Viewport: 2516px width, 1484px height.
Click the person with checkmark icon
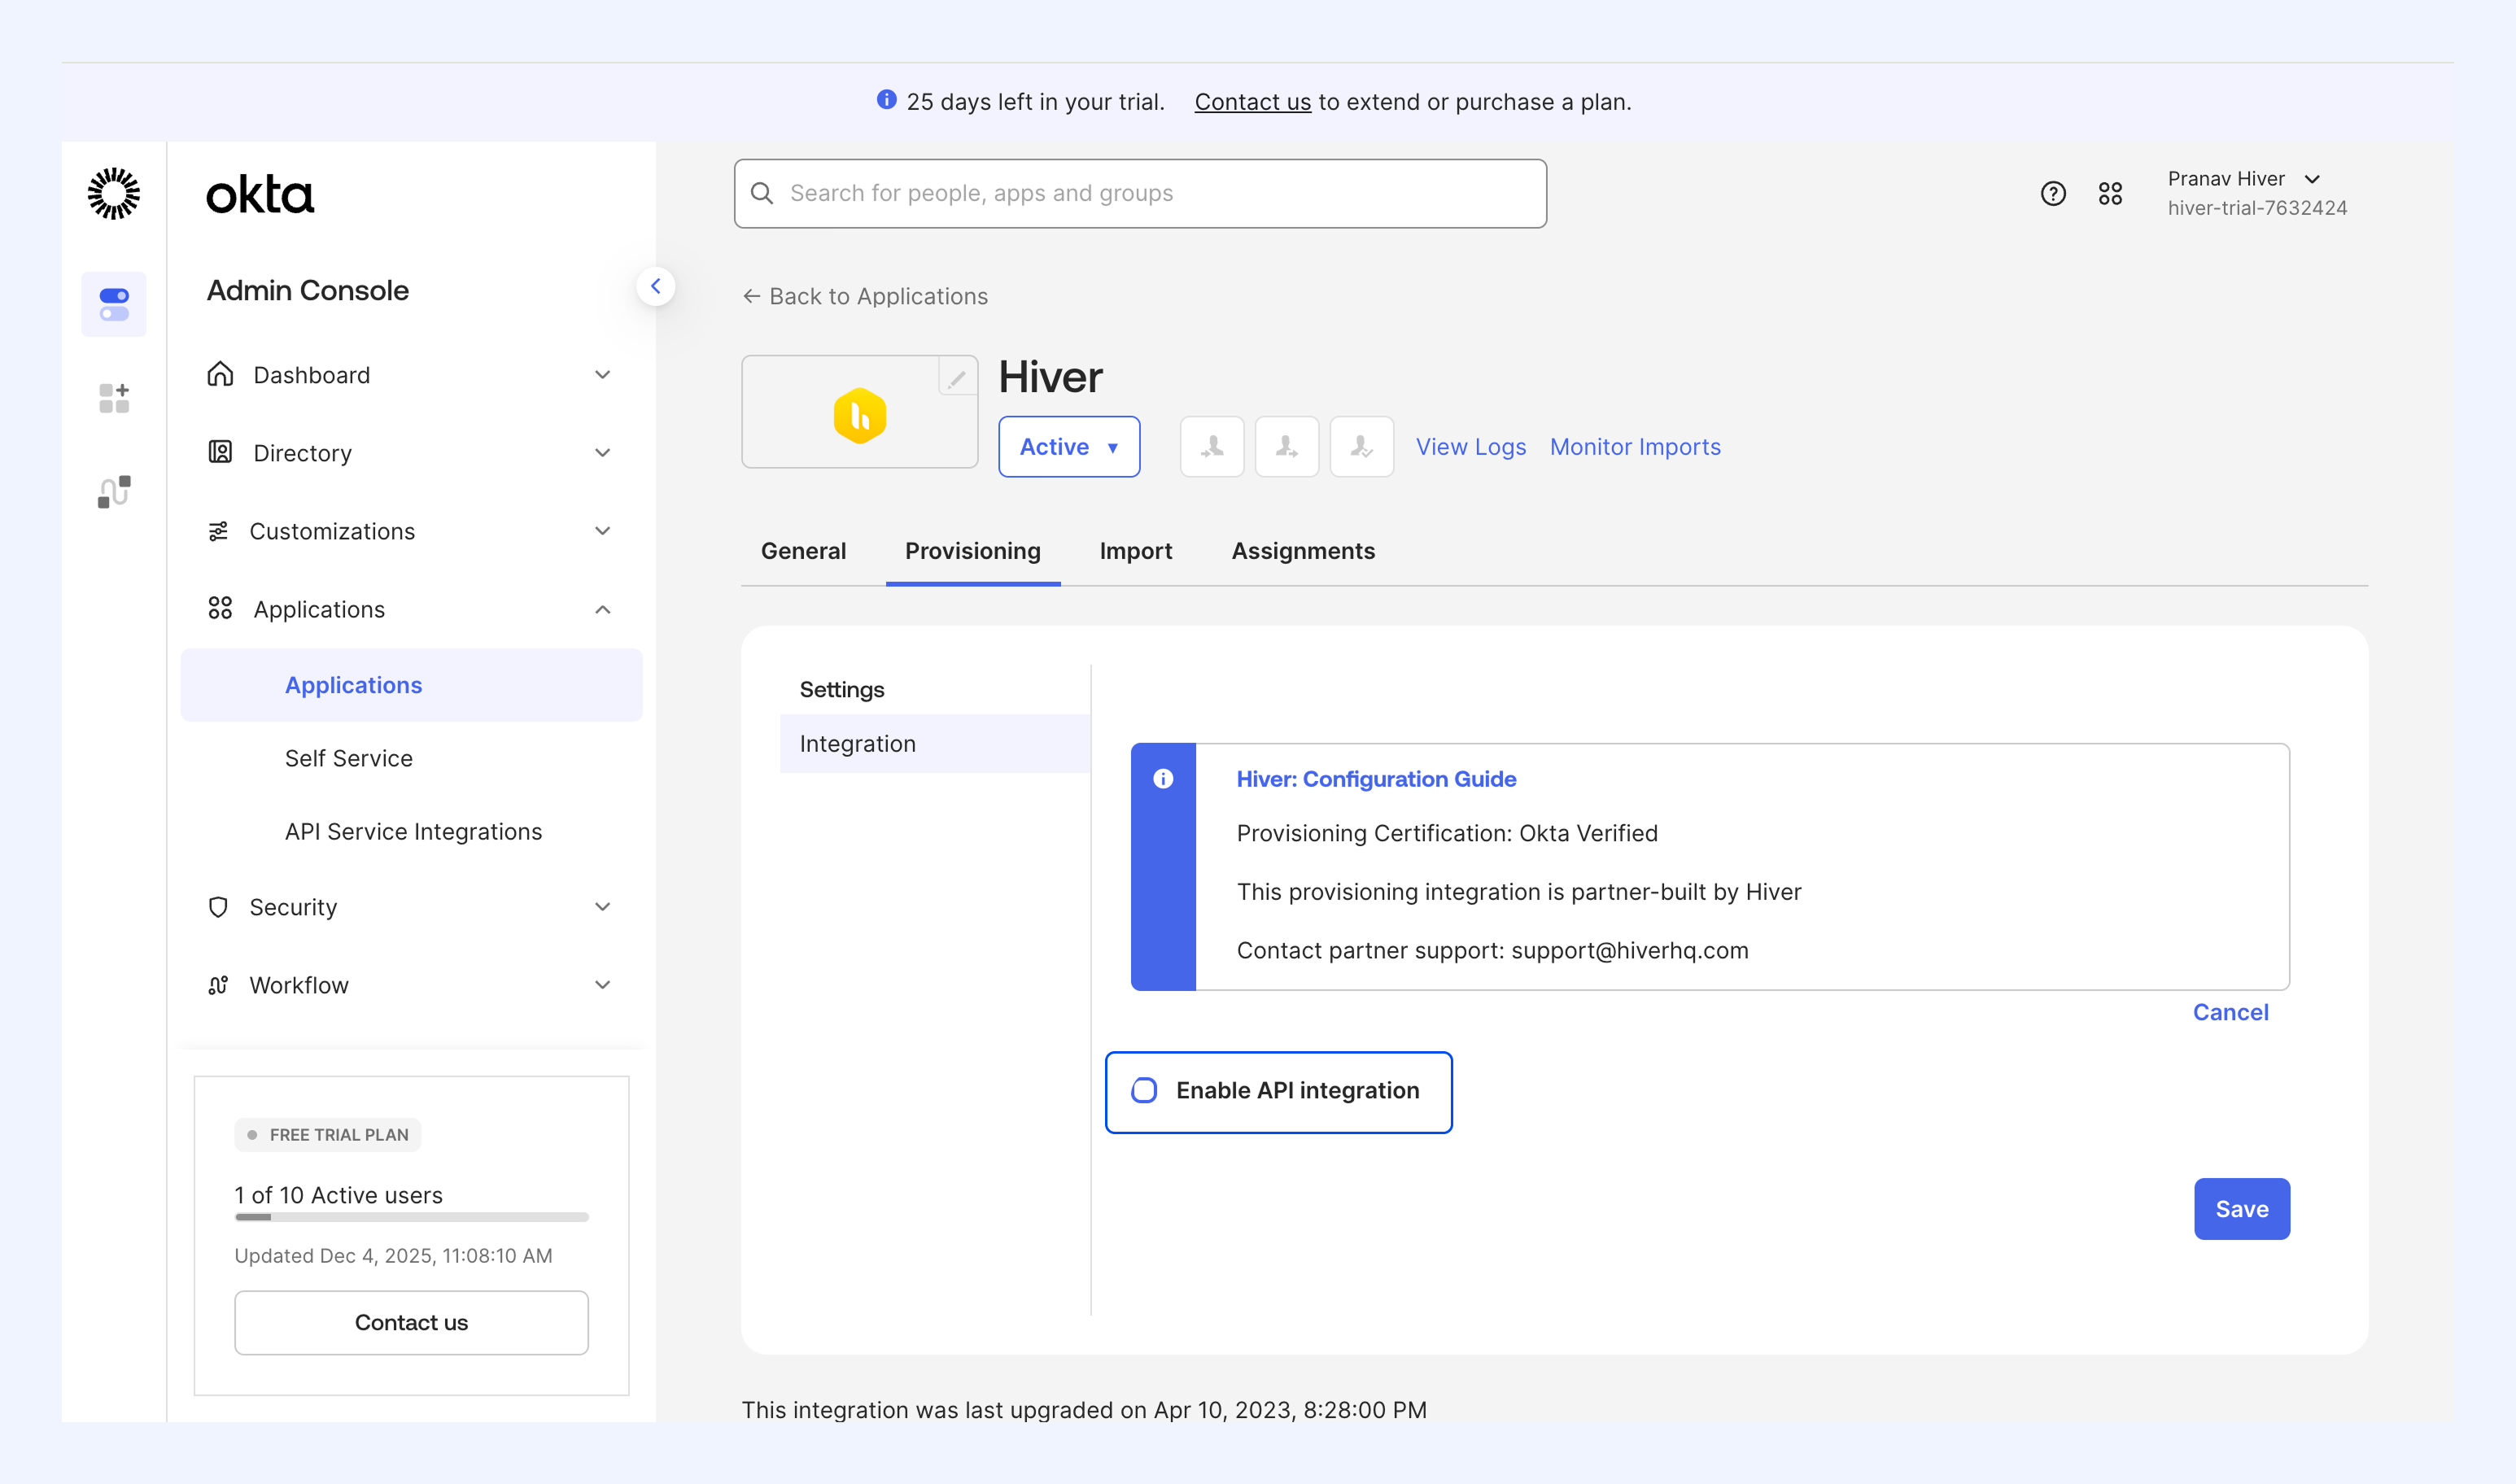point(1362,447)
